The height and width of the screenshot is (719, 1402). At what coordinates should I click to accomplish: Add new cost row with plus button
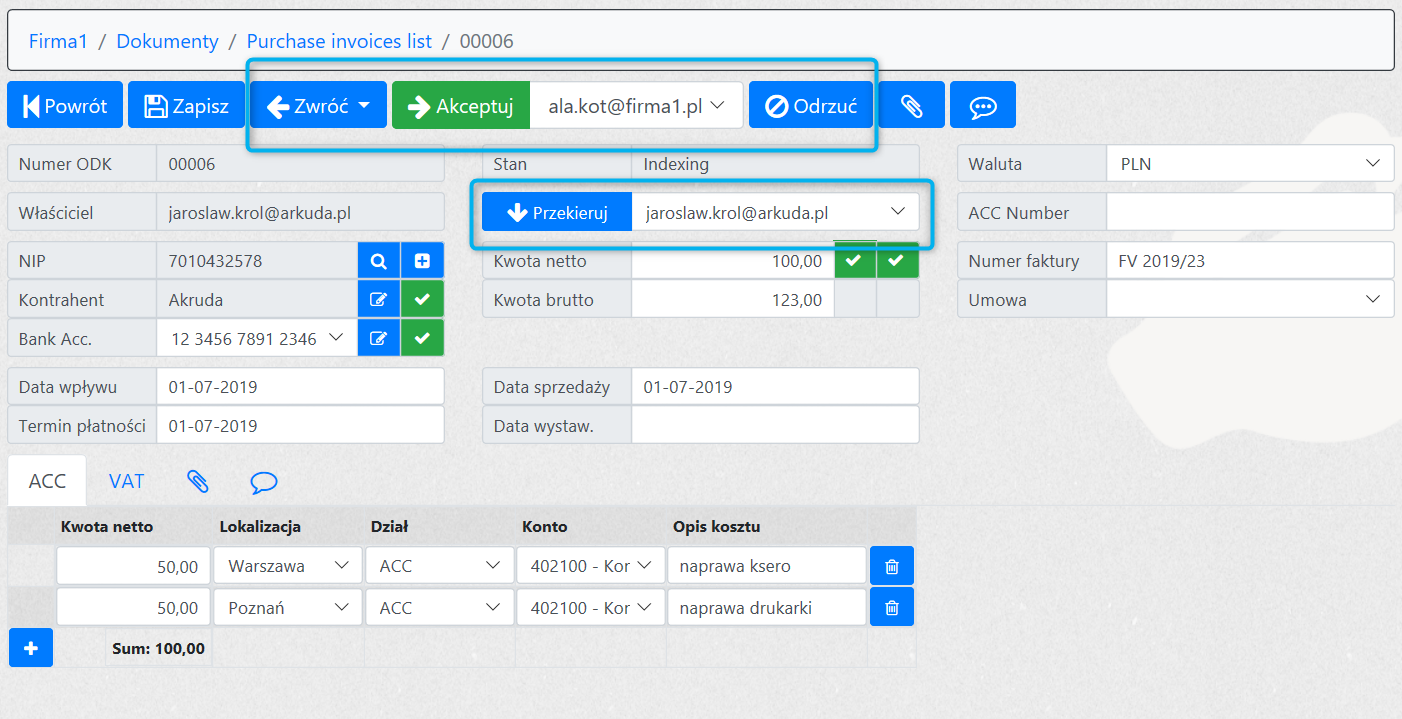click(x=31, y=648)
